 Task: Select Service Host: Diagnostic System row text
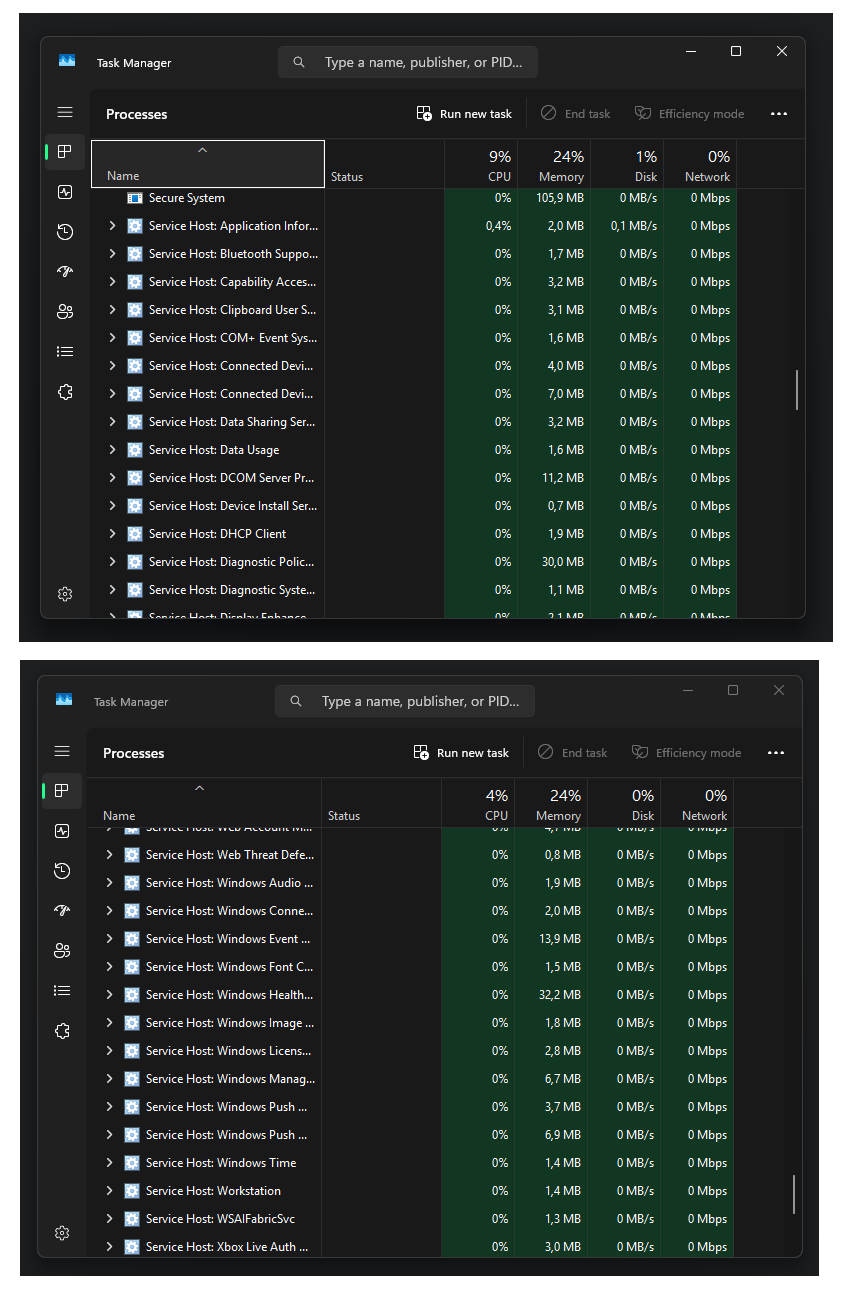(233, 590)
